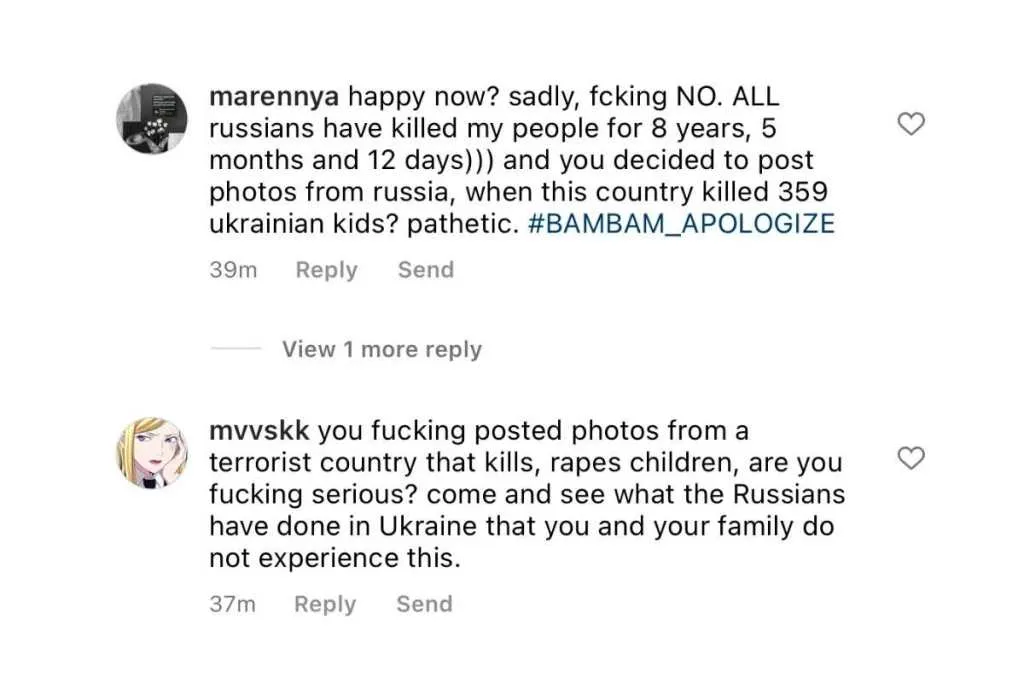This screenshot has height=683, width=1024.
Task: Expand View 1 more reply
Action: [x=381, y=348]
